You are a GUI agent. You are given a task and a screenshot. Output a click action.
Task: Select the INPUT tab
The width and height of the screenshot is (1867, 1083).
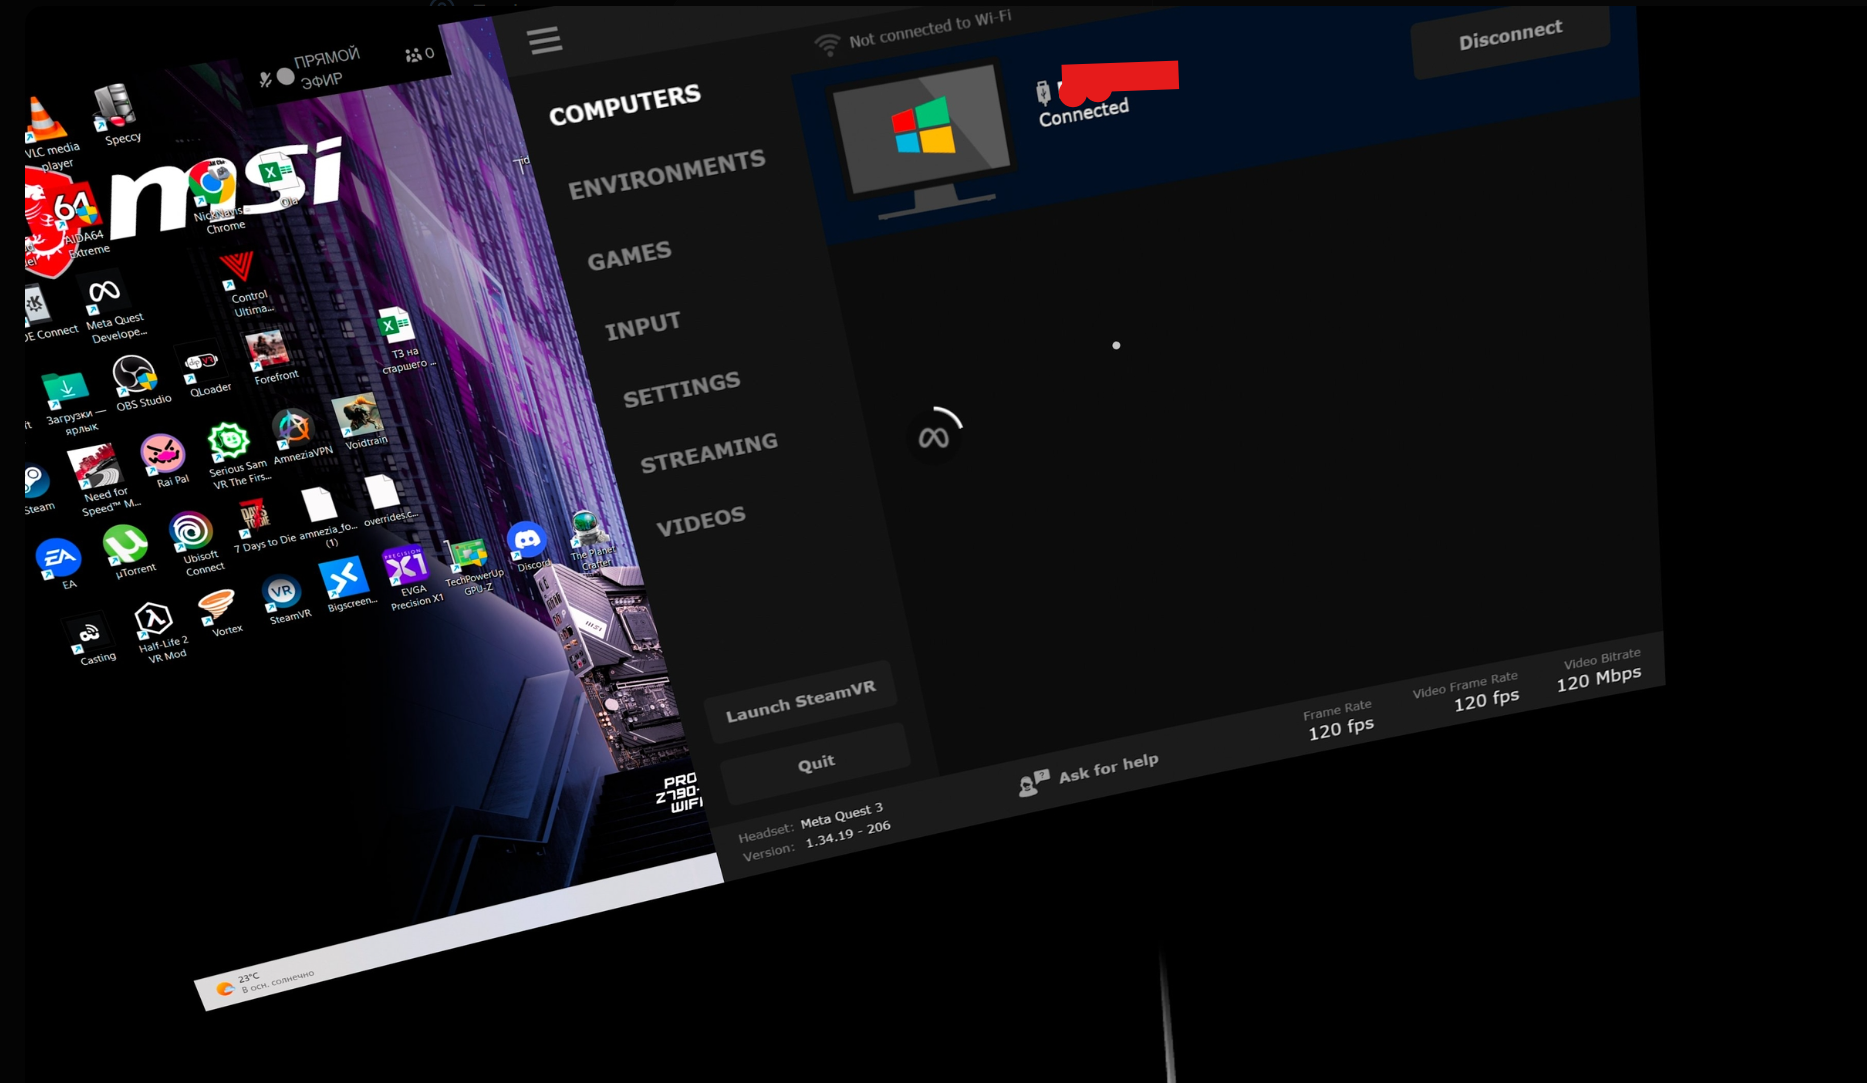click(x=643, y=325)
